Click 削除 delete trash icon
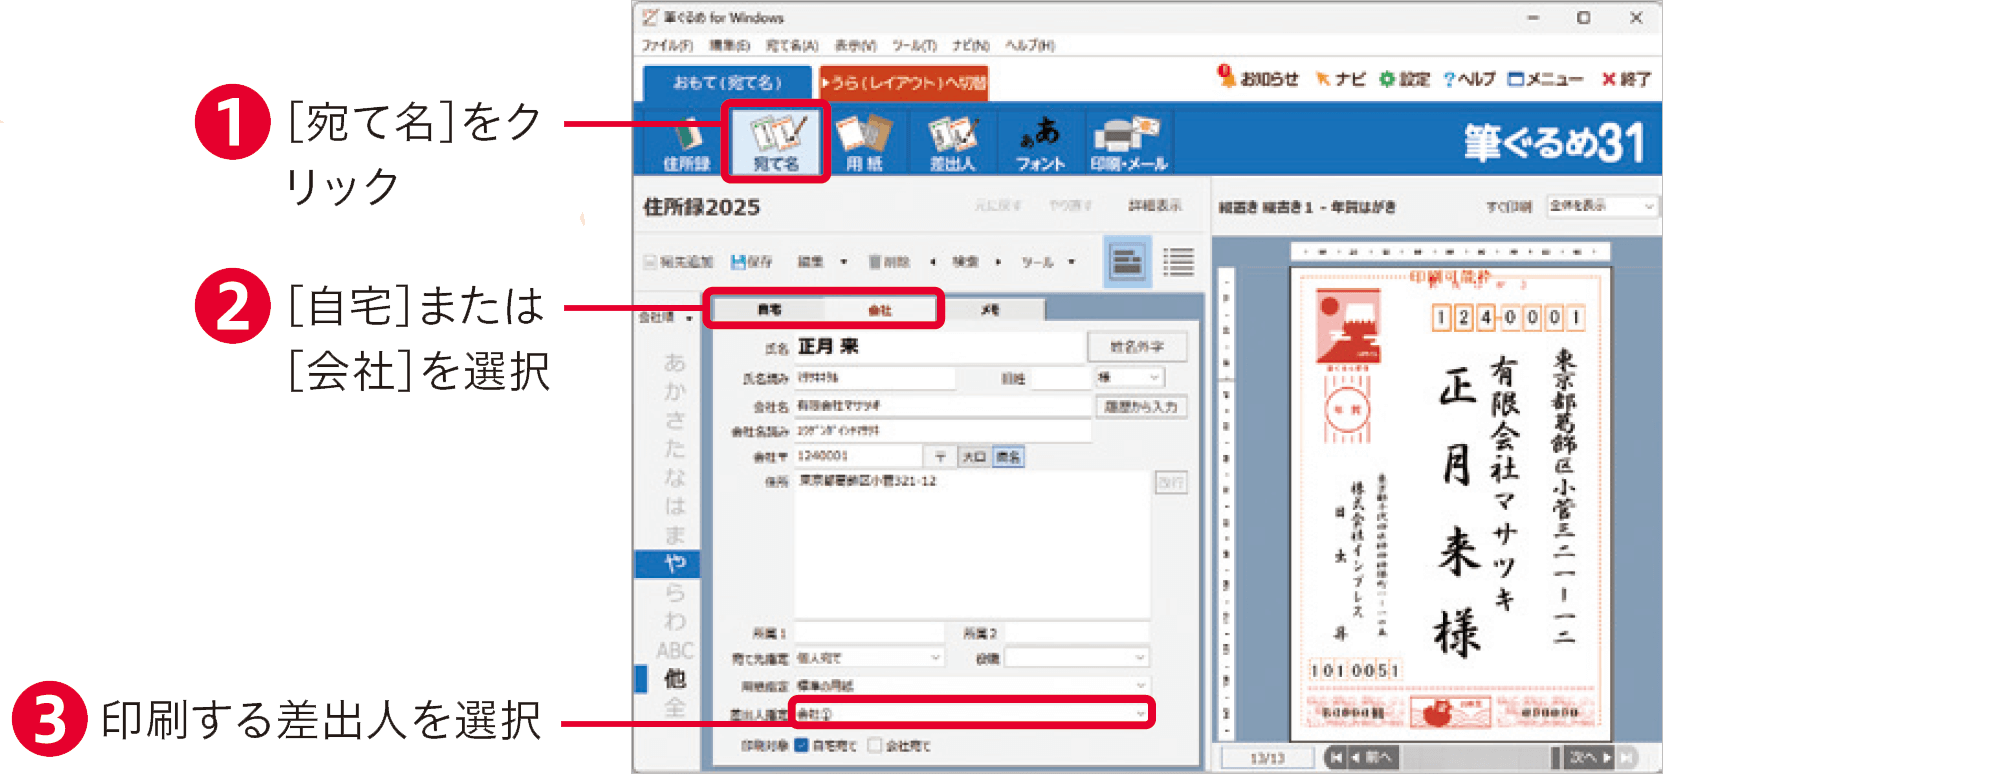The width and height of the screenshot is (2000, 774). (889, 262)
